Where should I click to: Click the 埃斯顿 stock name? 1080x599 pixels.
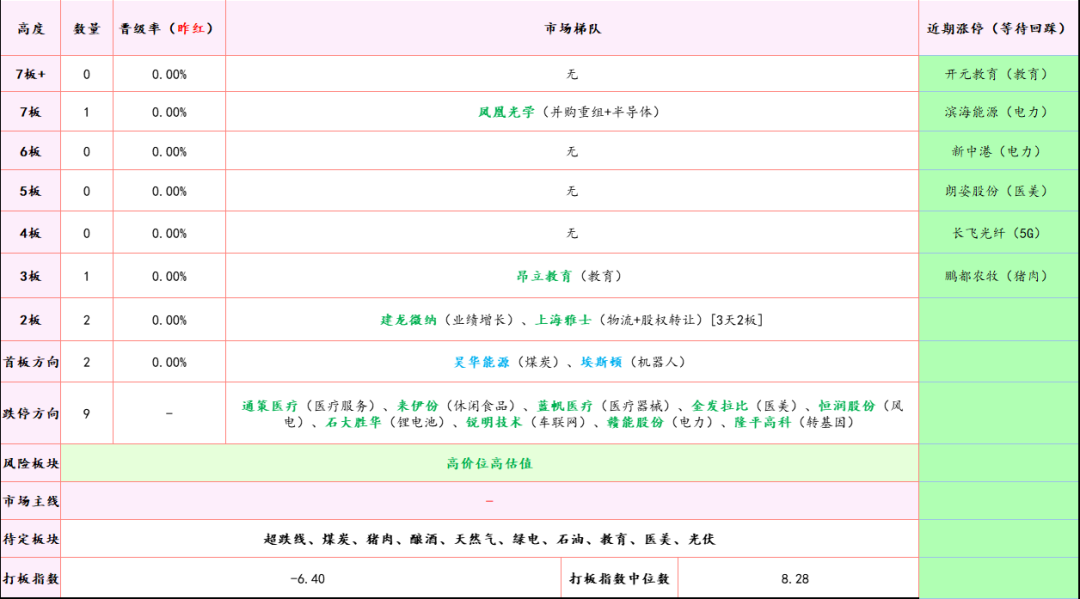click(x=601, y=362)
